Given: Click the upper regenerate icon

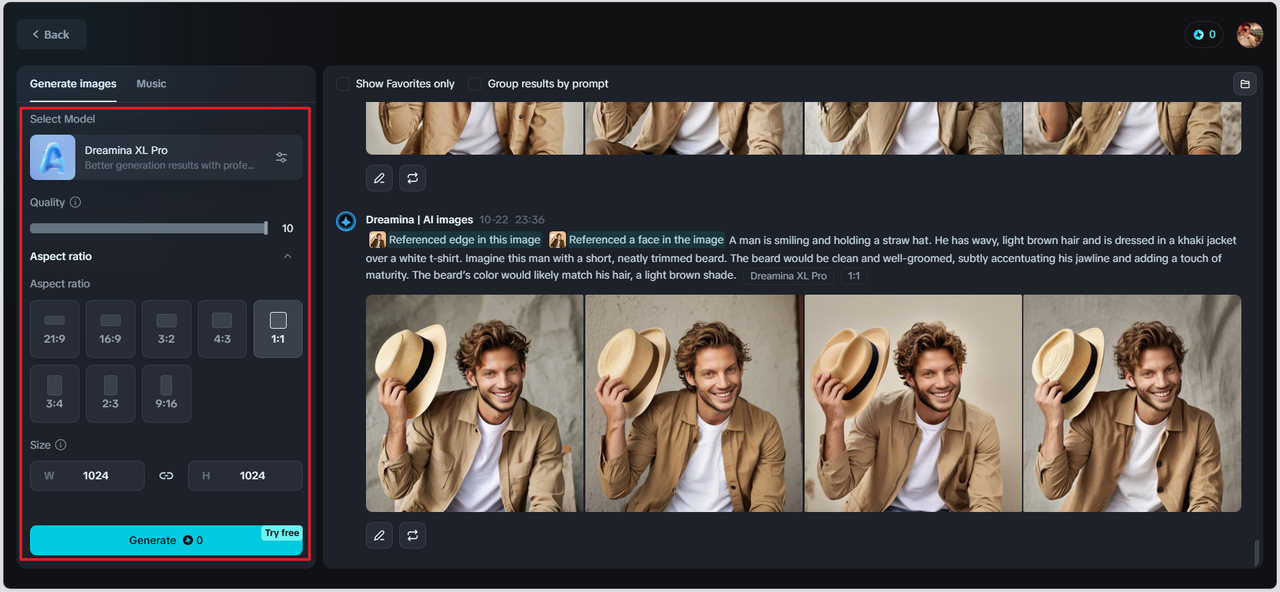Looking at the screenshot, I should (412, 179).
